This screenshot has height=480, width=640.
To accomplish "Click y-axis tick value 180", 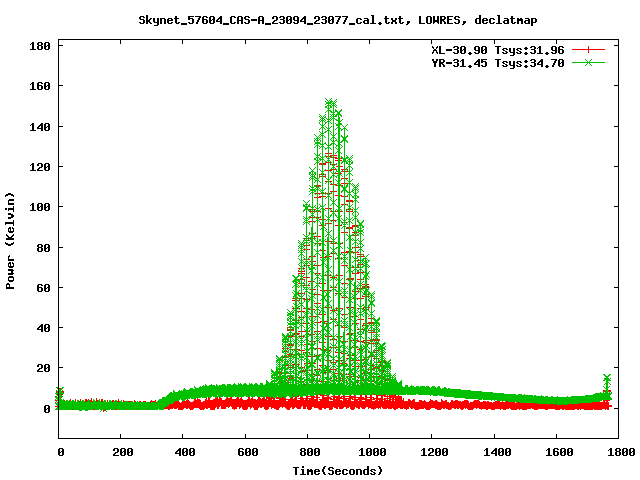I will coord(40,46).
